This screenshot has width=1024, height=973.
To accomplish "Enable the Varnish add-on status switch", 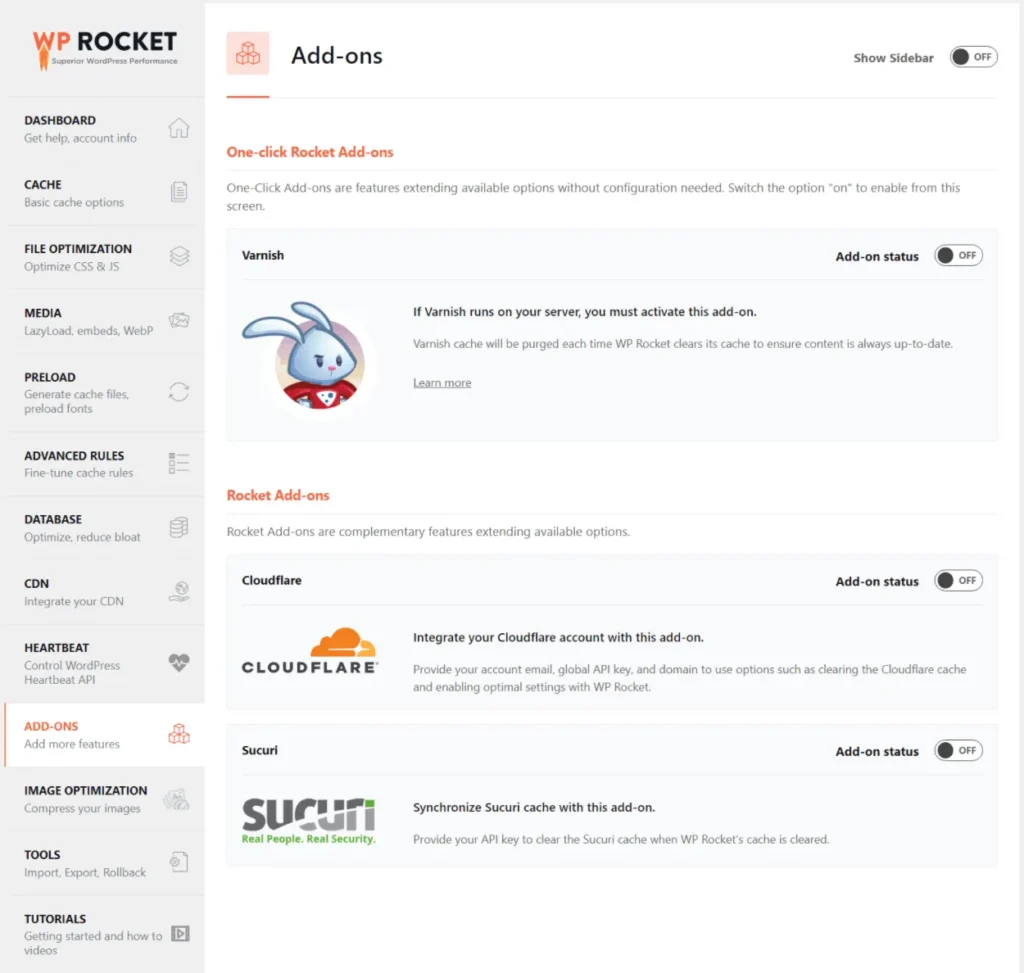I will [958, 255].
